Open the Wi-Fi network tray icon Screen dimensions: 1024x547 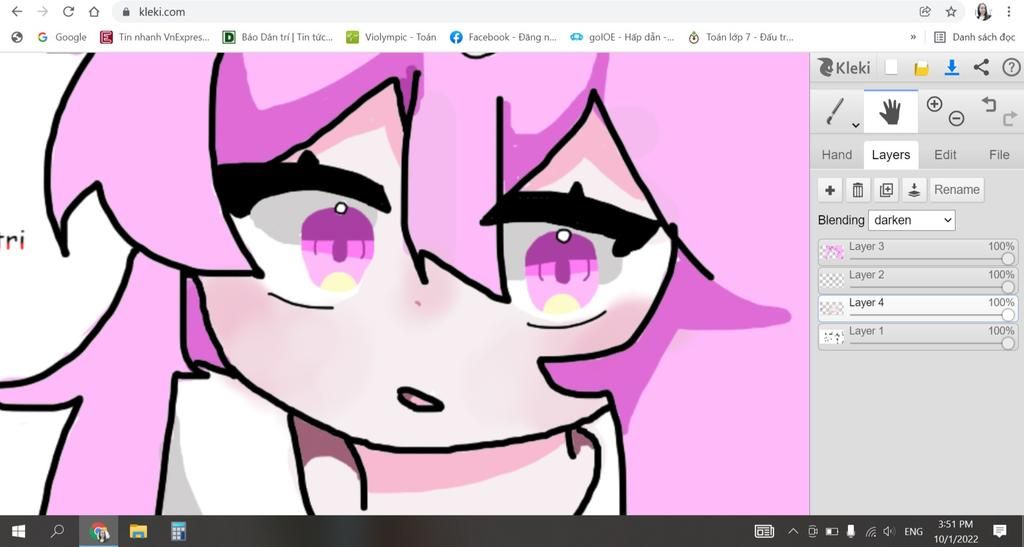[x=871, y=531]
